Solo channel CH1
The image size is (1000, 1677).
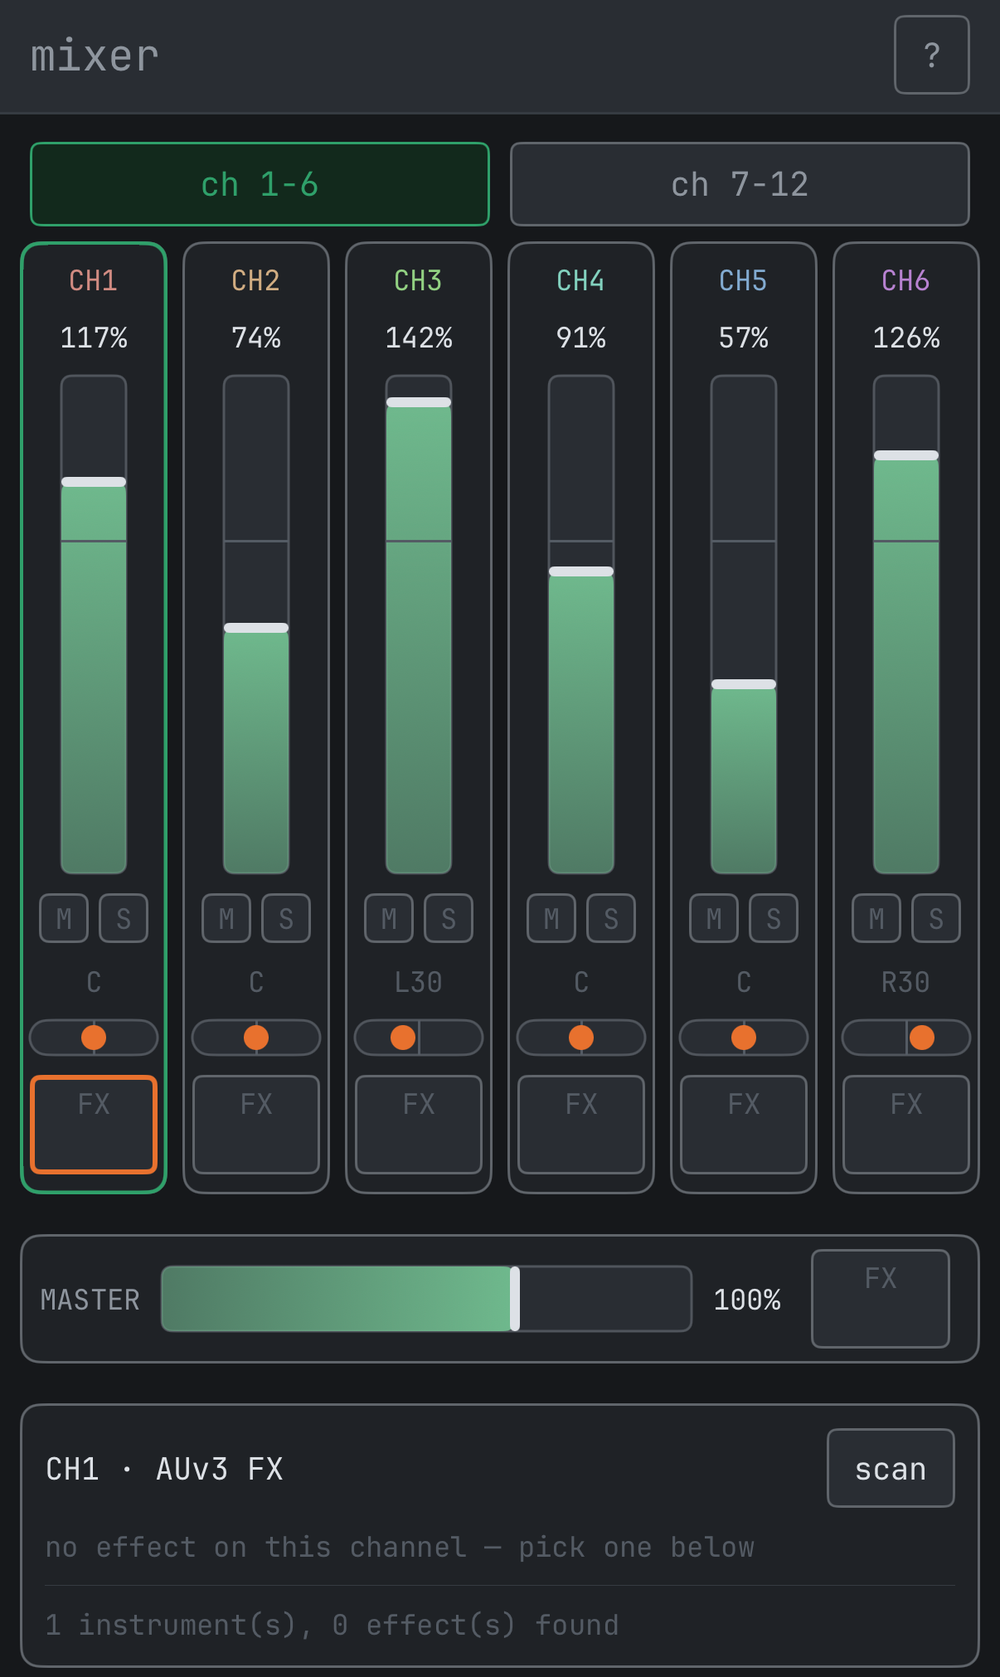coord(124,918)
